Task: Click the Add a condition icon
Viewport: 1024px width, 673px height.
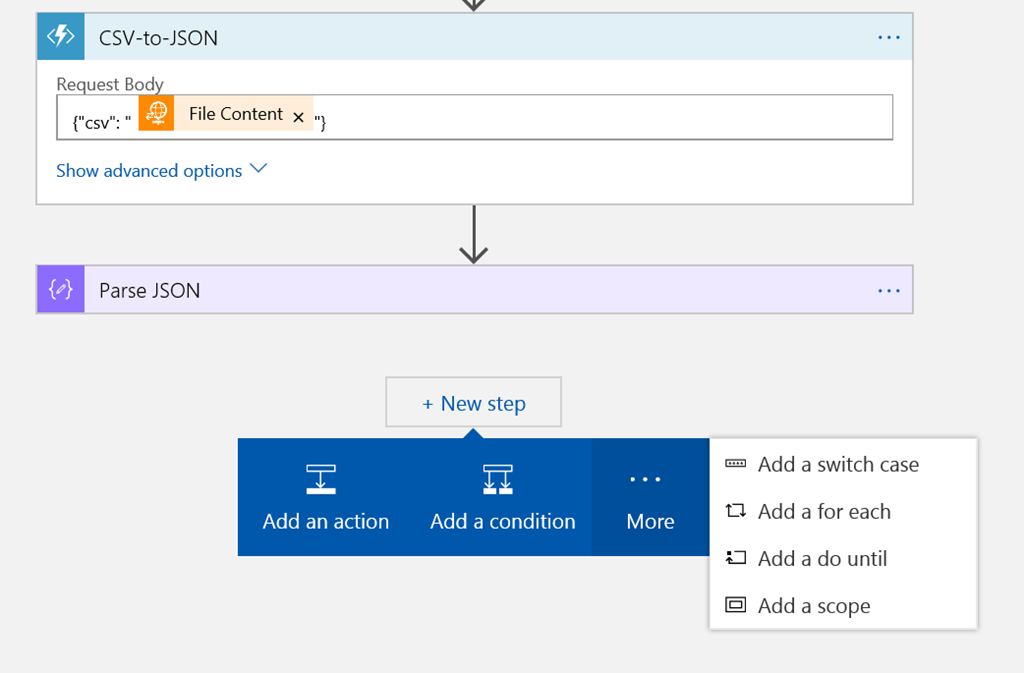Action: tap(498, 480)
